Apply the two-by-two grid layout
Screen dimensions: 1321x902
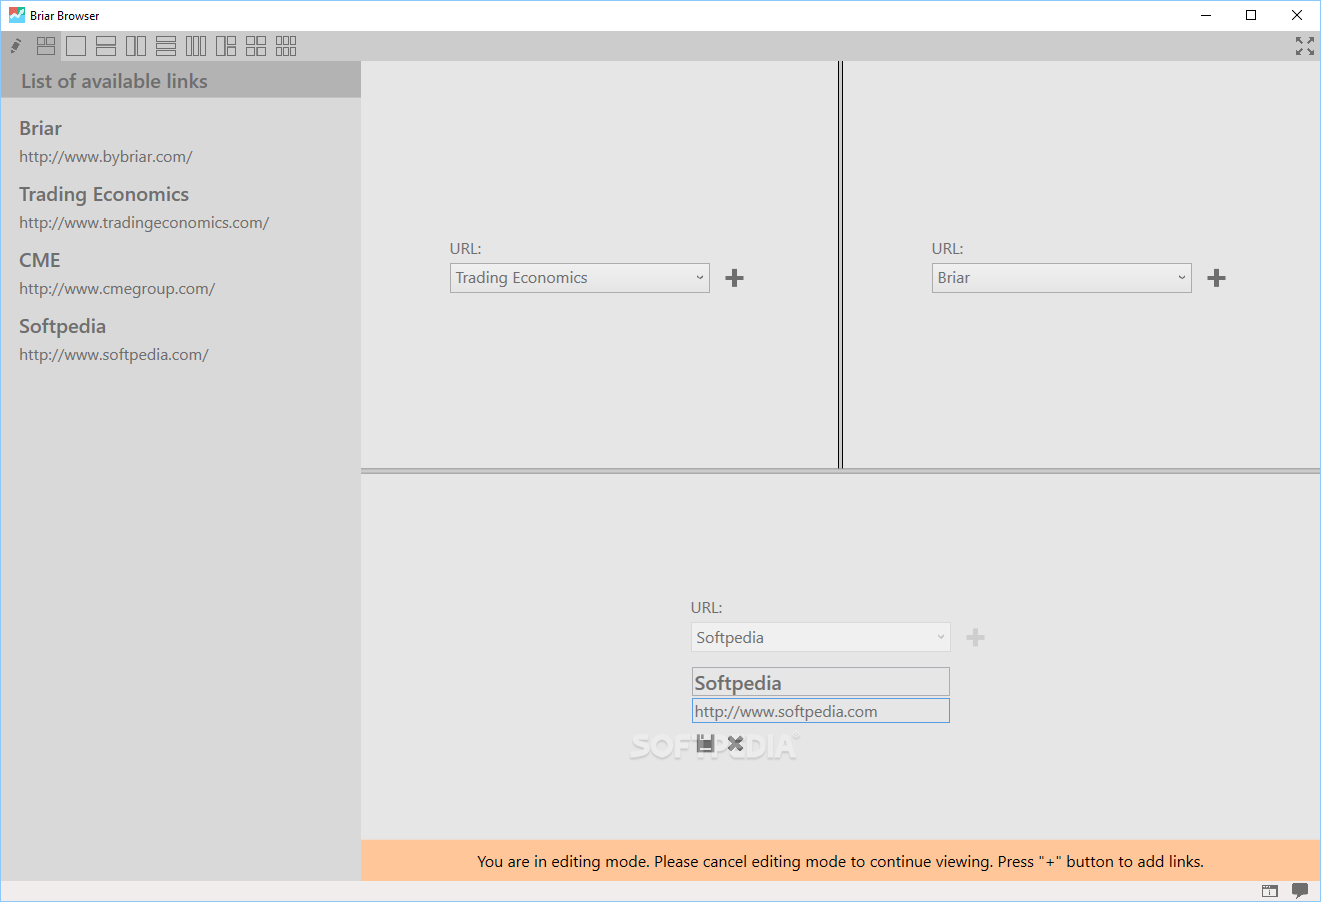pyautogui.click(x=256, y=46)
